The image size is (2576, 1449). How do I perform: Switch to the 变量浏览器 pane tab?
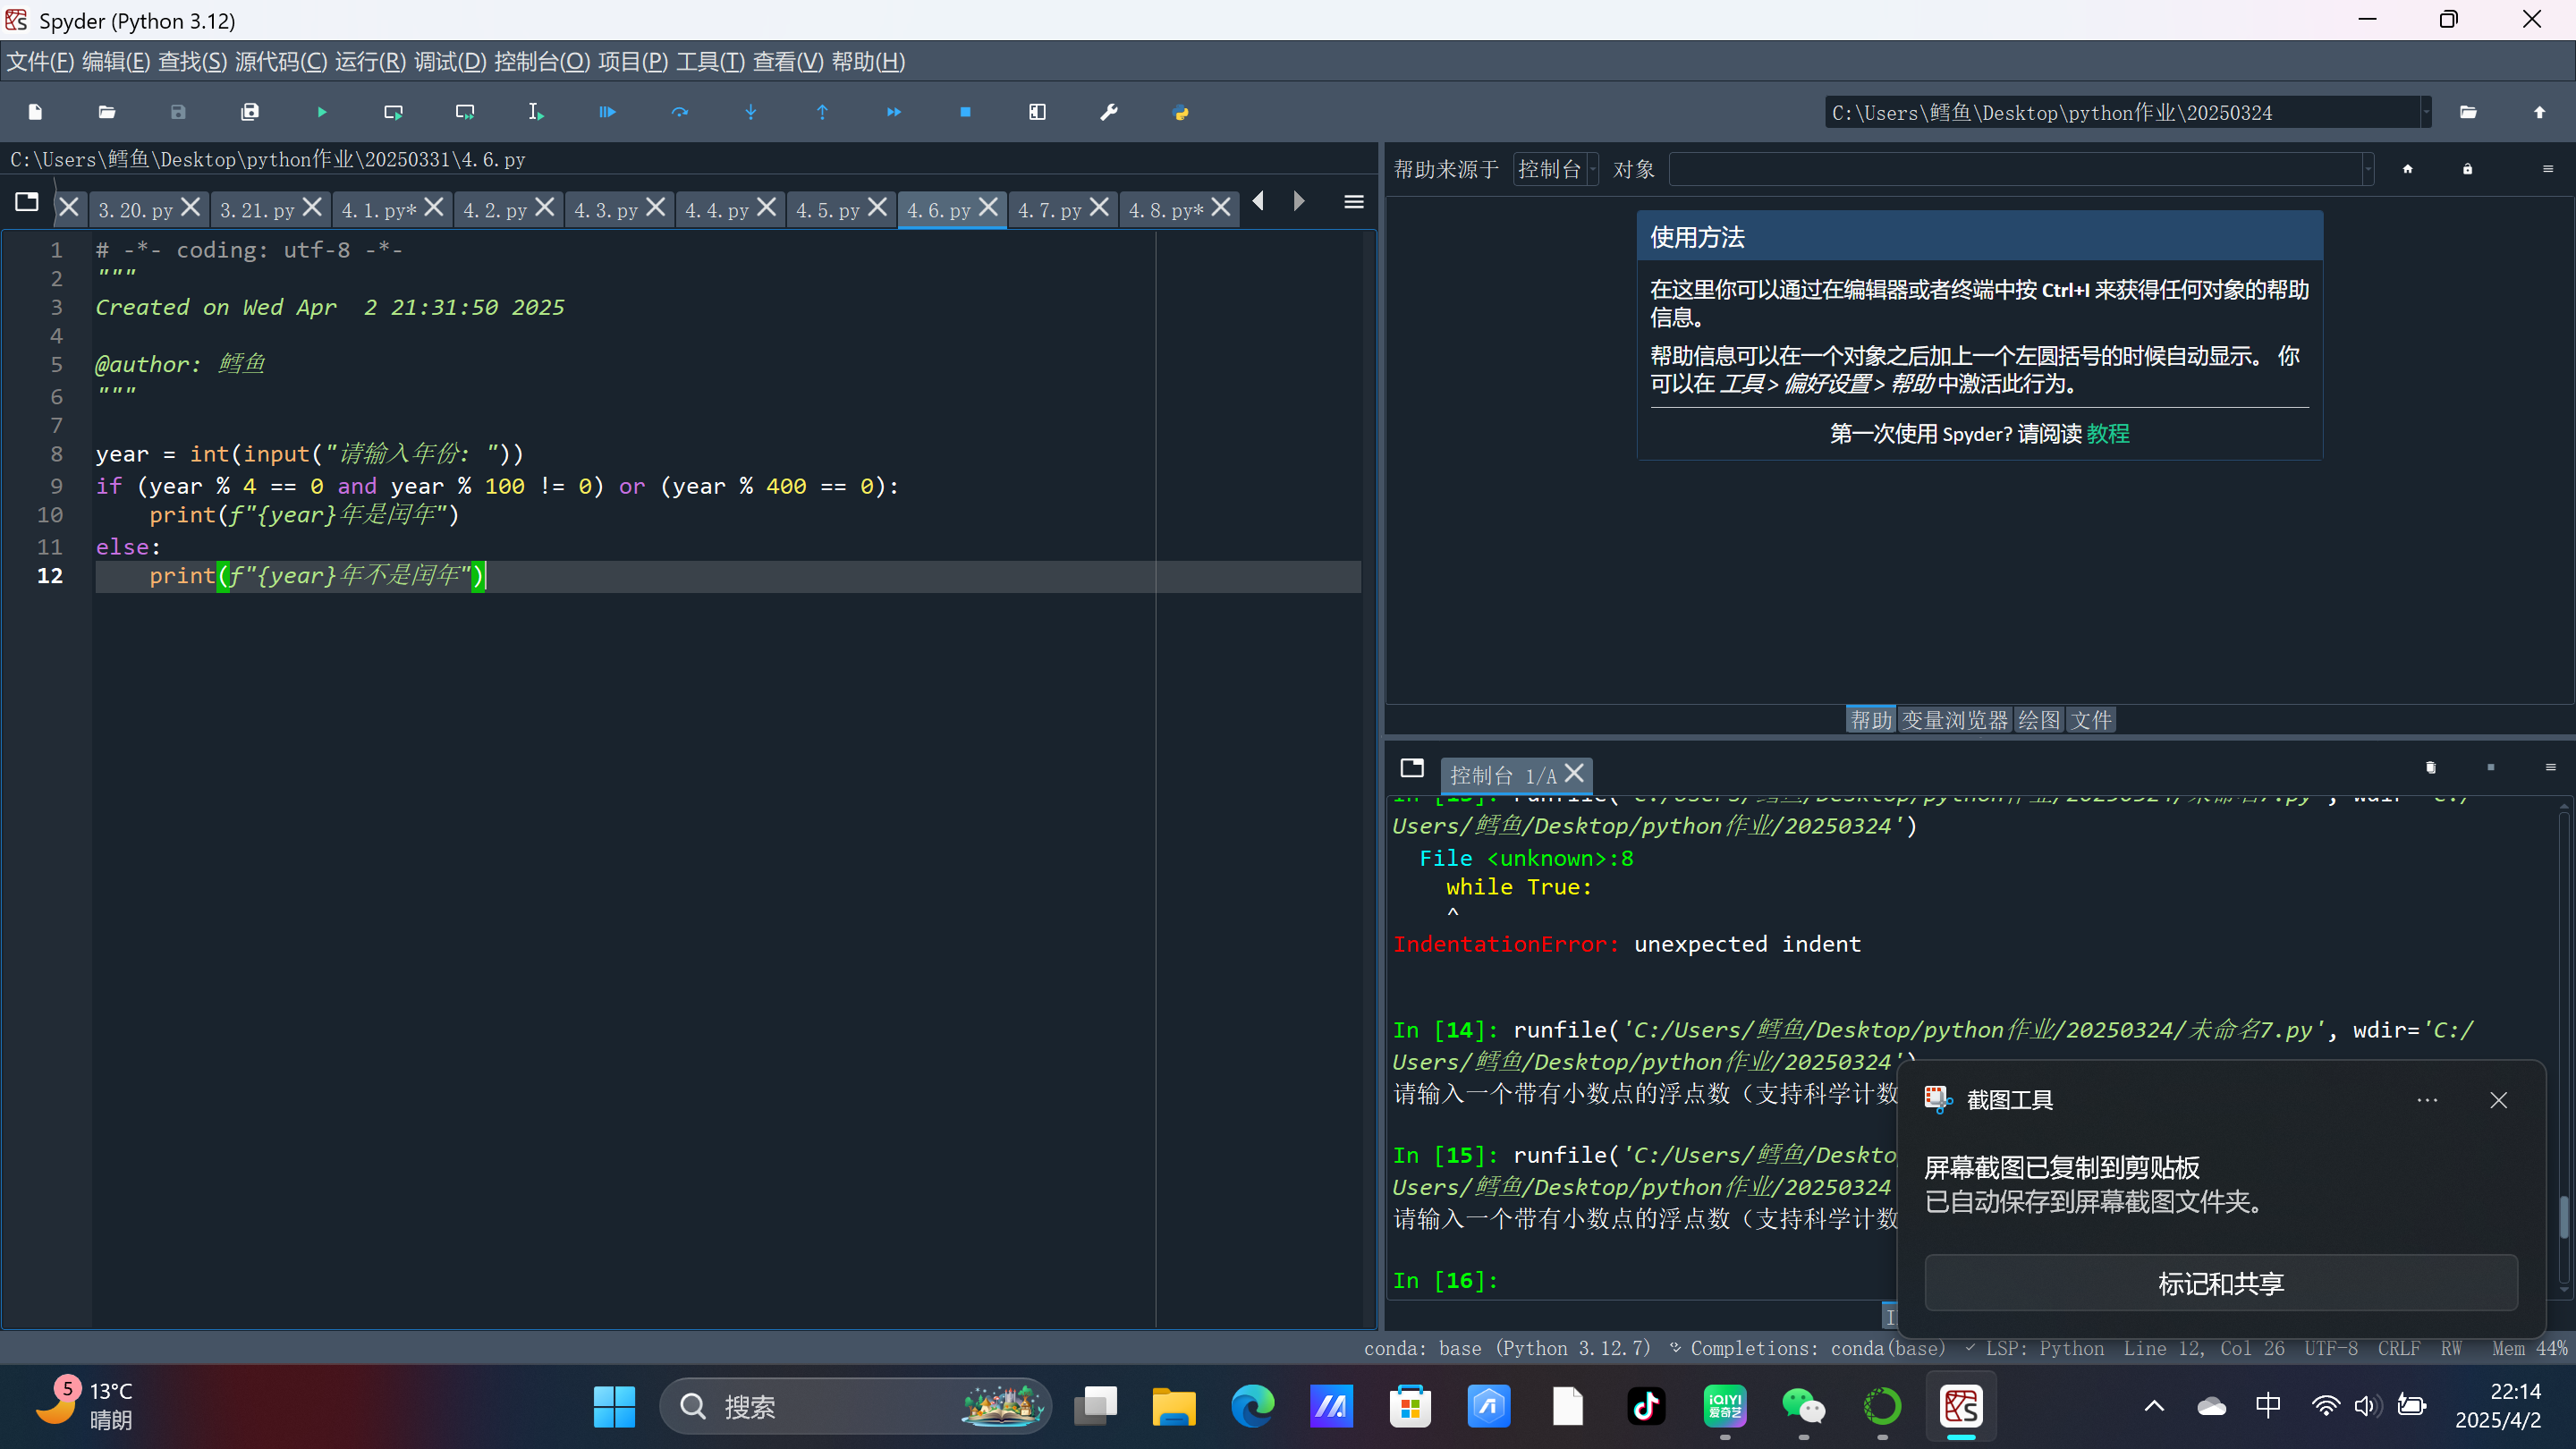1954,720
